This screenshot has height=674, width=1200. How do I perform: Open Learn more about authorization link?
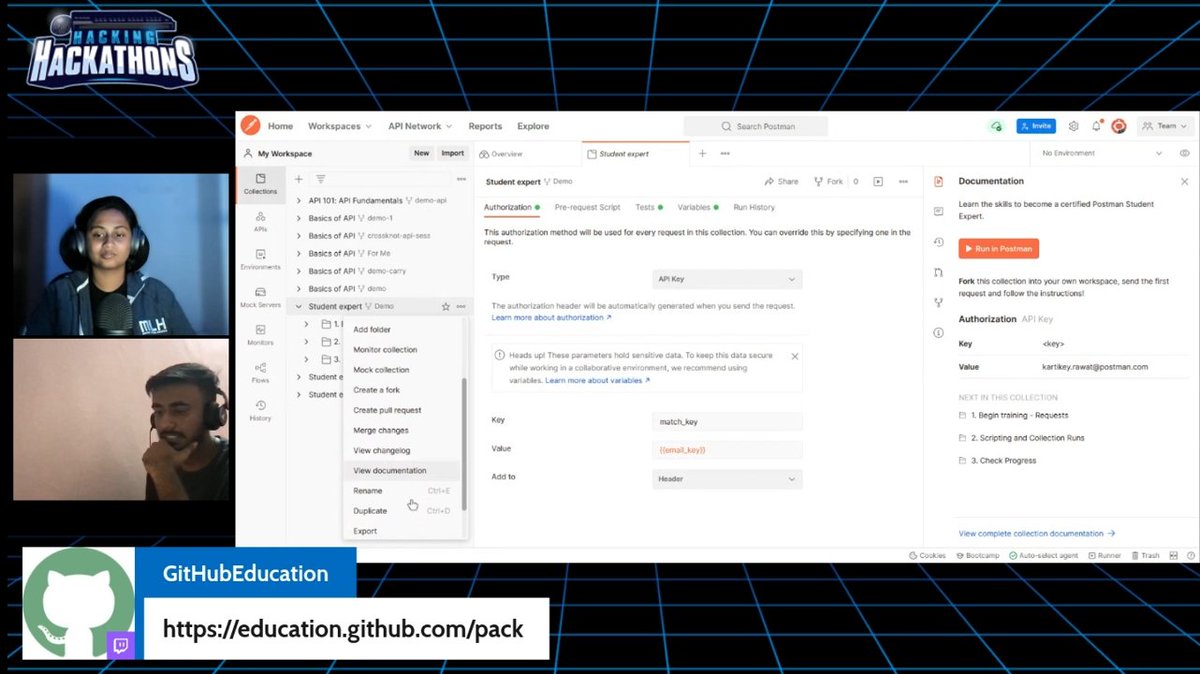pyautogui.click(x=551, y=317)
